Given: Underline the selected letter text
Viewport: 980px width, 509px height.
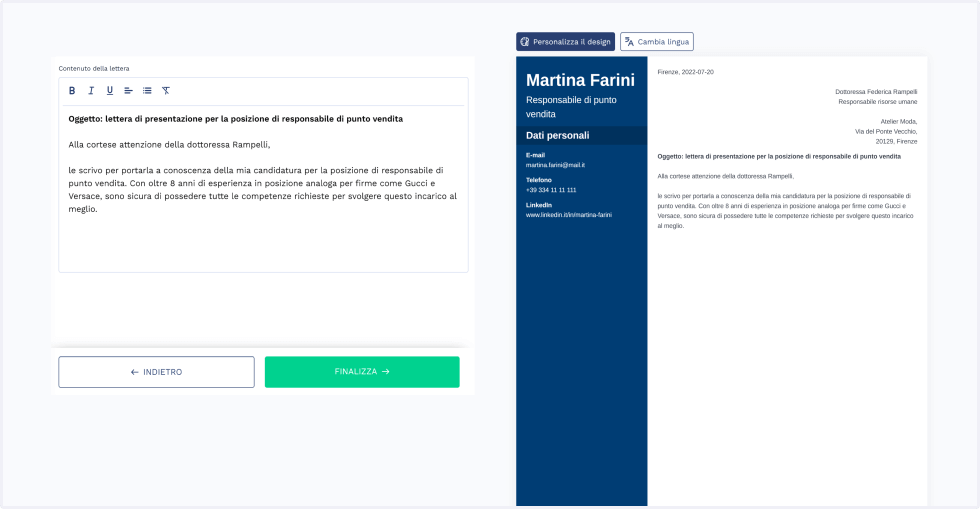Looking at the screenshot, I should (109, 91).
